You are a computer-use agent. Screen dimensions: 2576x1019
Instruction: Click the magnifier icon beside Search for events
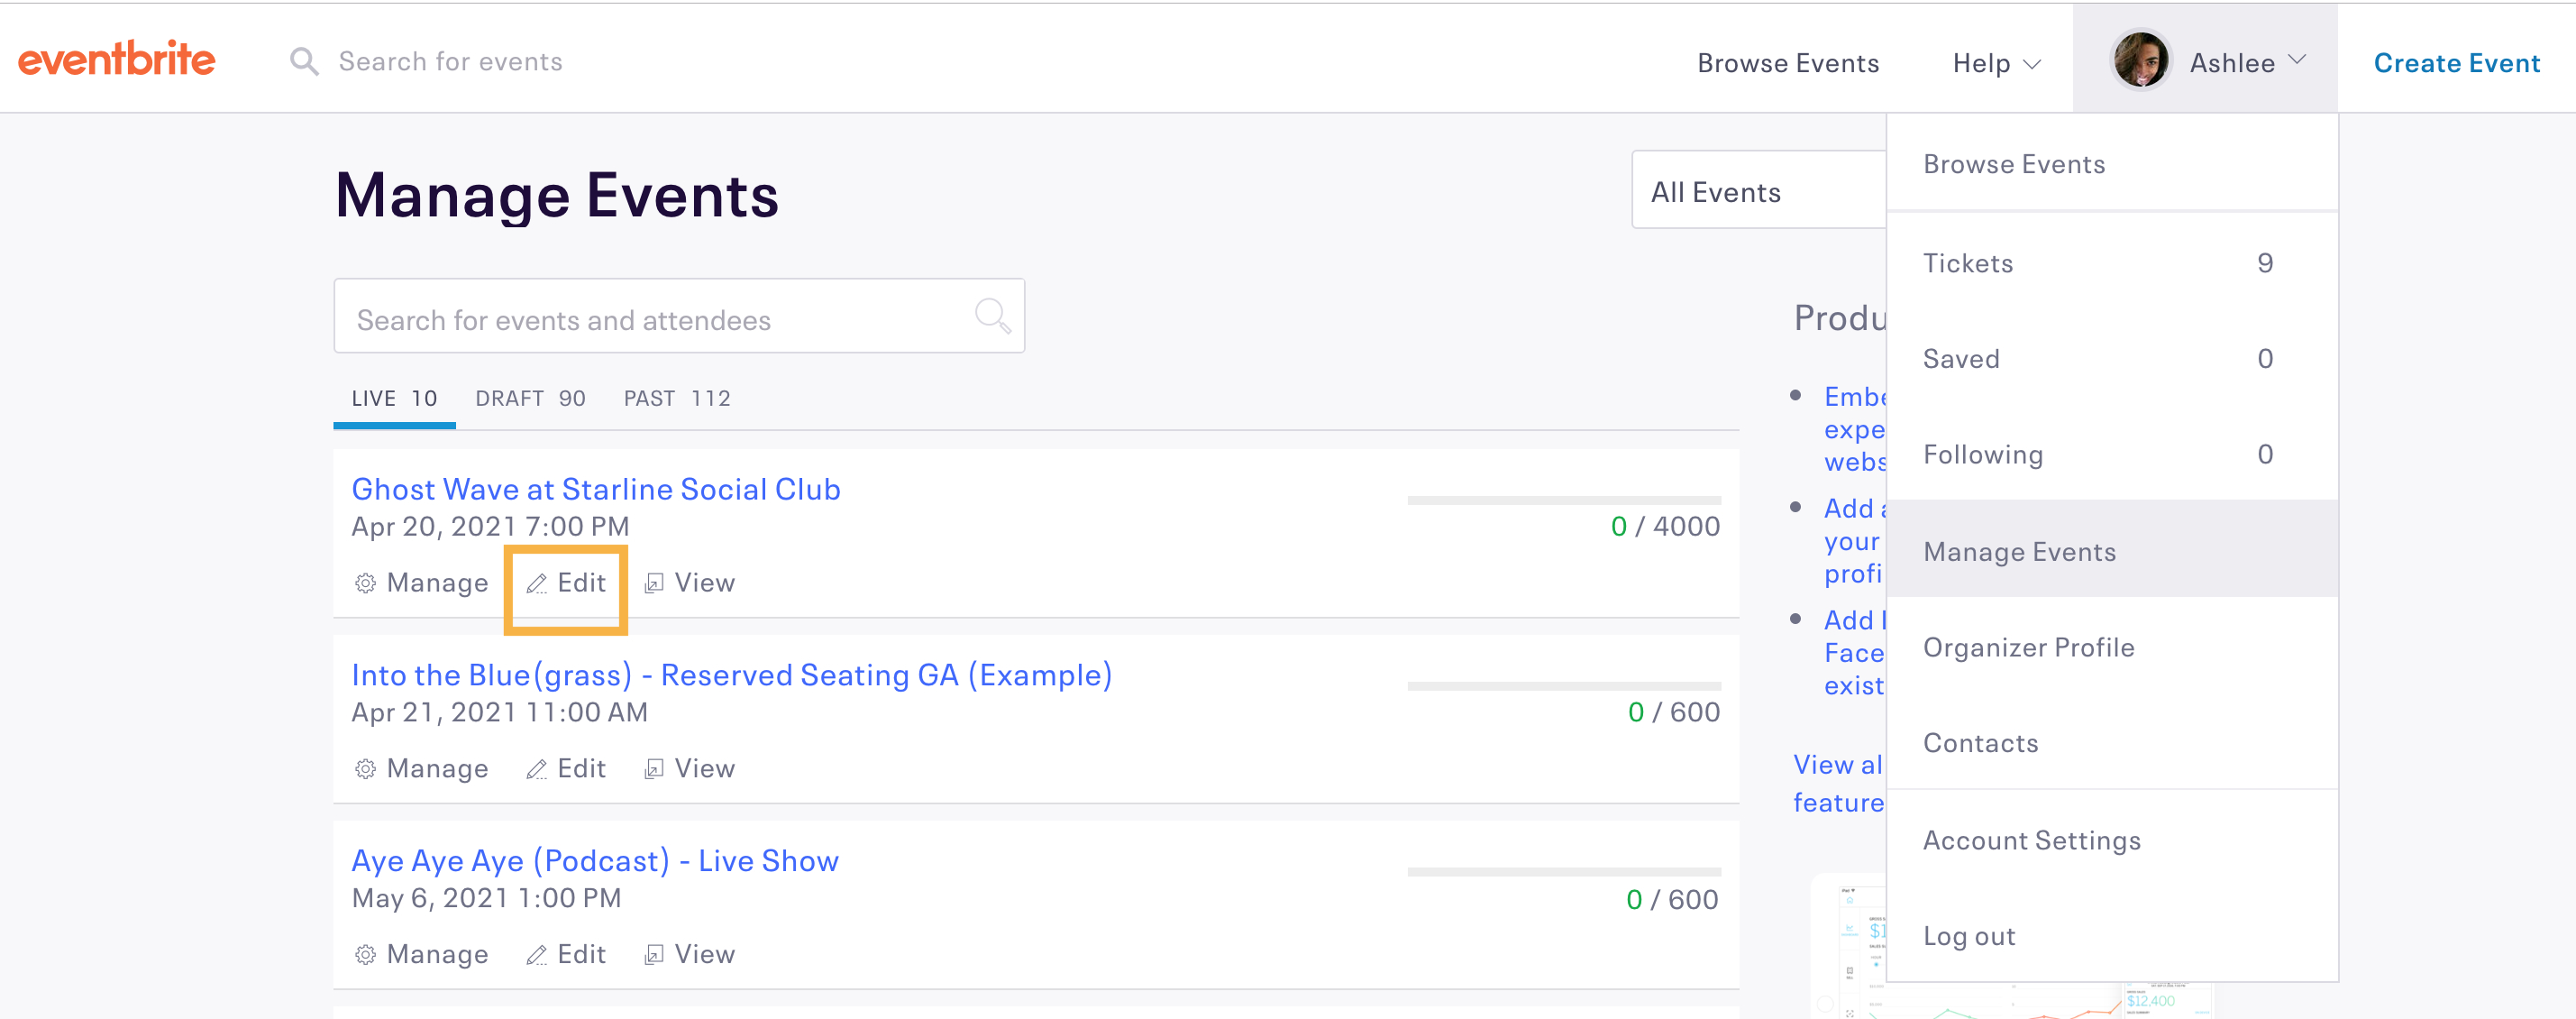[304, 62]
